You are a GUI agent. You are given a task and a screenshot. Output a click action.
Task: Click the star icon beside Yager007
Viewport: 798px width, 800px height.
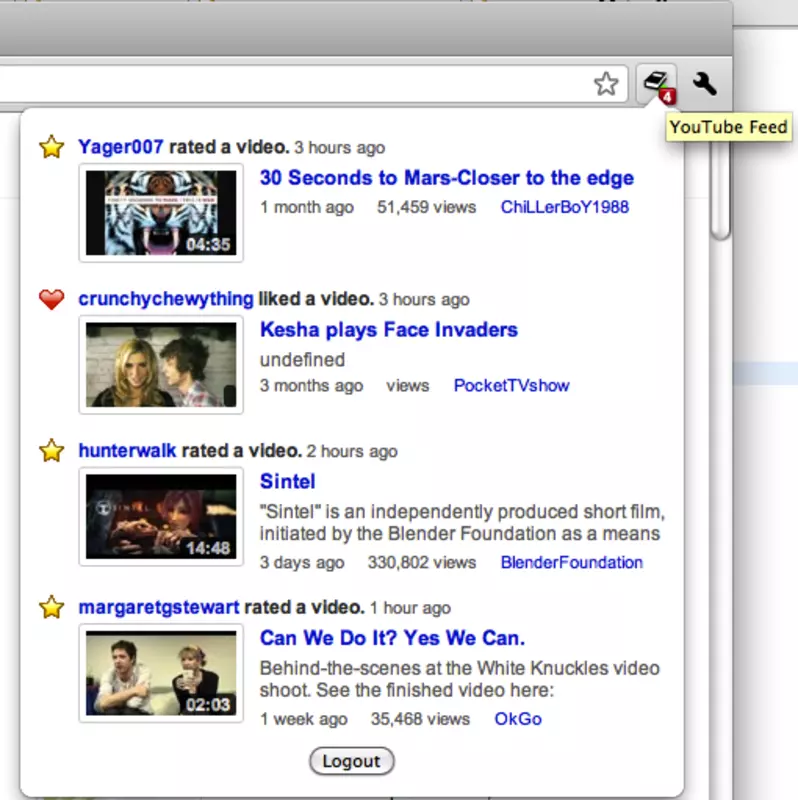(52, 147)
